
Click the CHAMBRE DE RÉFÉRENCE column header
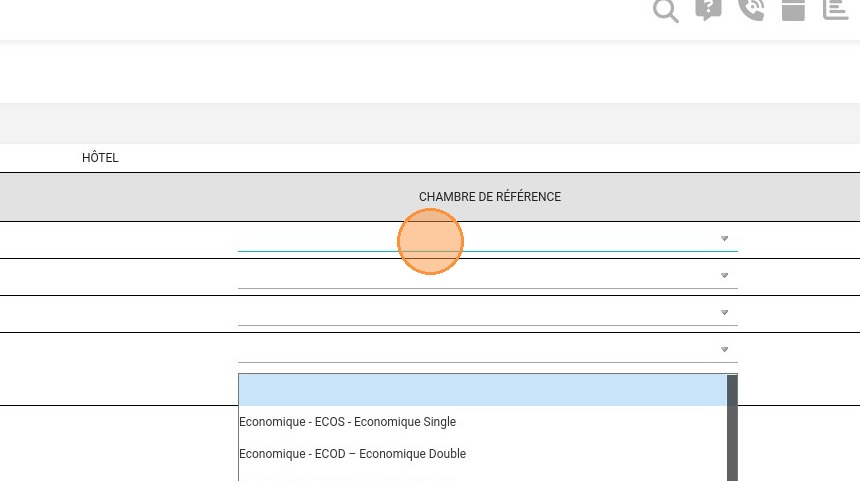[x=490, y=197]
